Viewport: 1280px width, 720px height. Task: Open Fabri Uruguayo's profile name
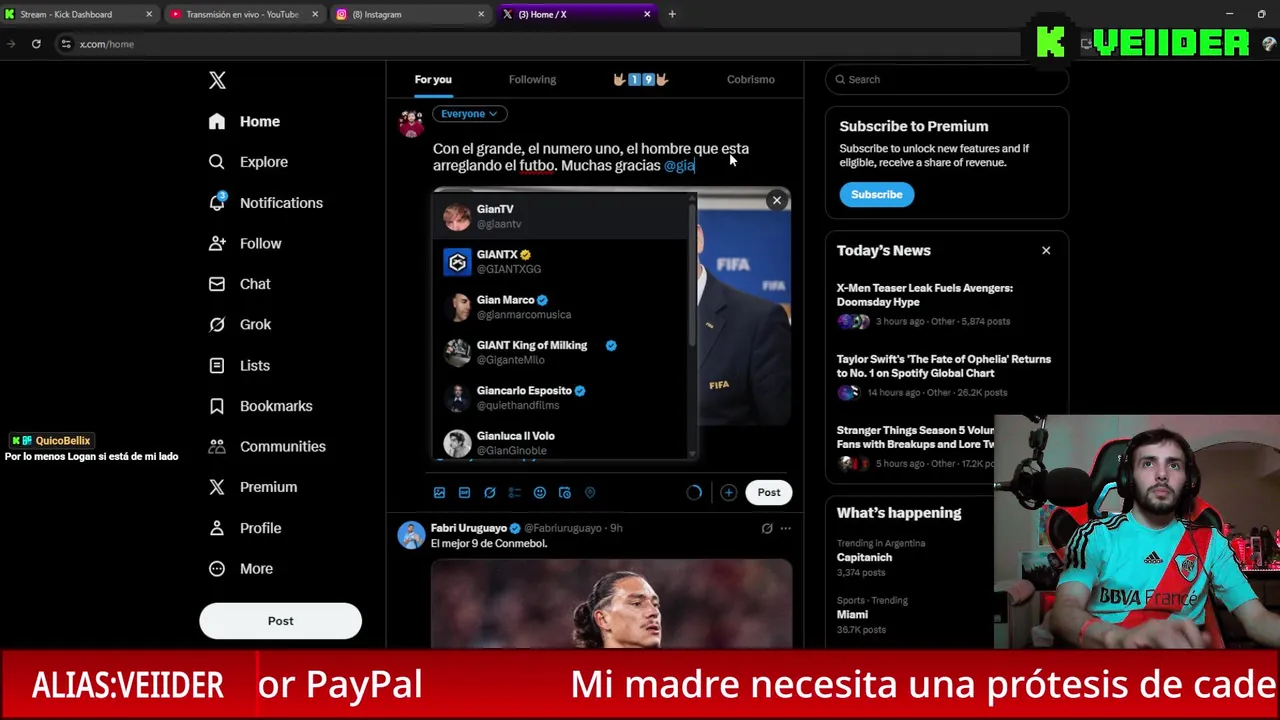click(470, 528)
